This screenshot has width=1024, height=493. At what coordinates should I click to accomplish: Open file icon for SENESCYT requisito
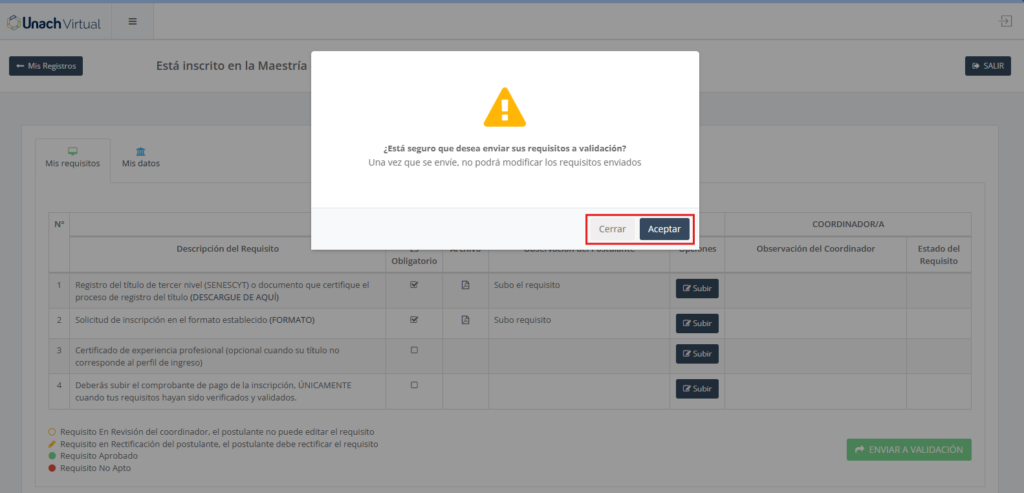pyautogui.click(x=465, y=285)
